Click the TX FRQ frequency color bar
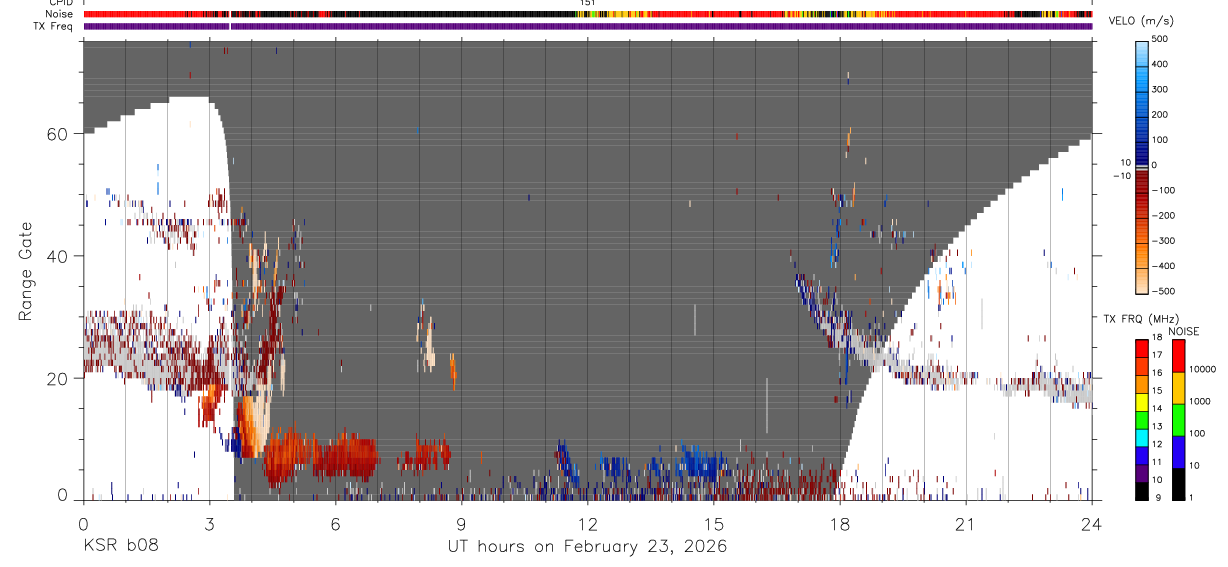This screenshot has width=1228, height=567. click(x=1142, y=419)
